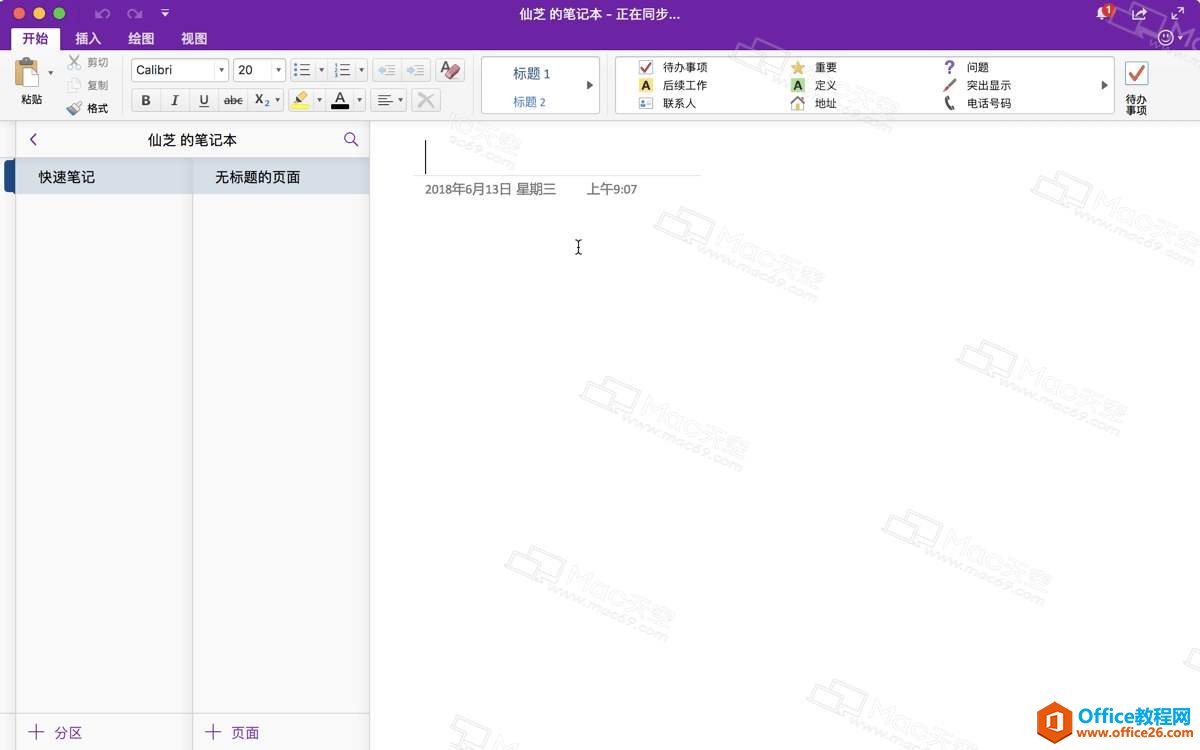The height and width of the screenshot is (750, 1200).
Task: Open the alignment options dropdown arrow
Action: tap(401, 100)
